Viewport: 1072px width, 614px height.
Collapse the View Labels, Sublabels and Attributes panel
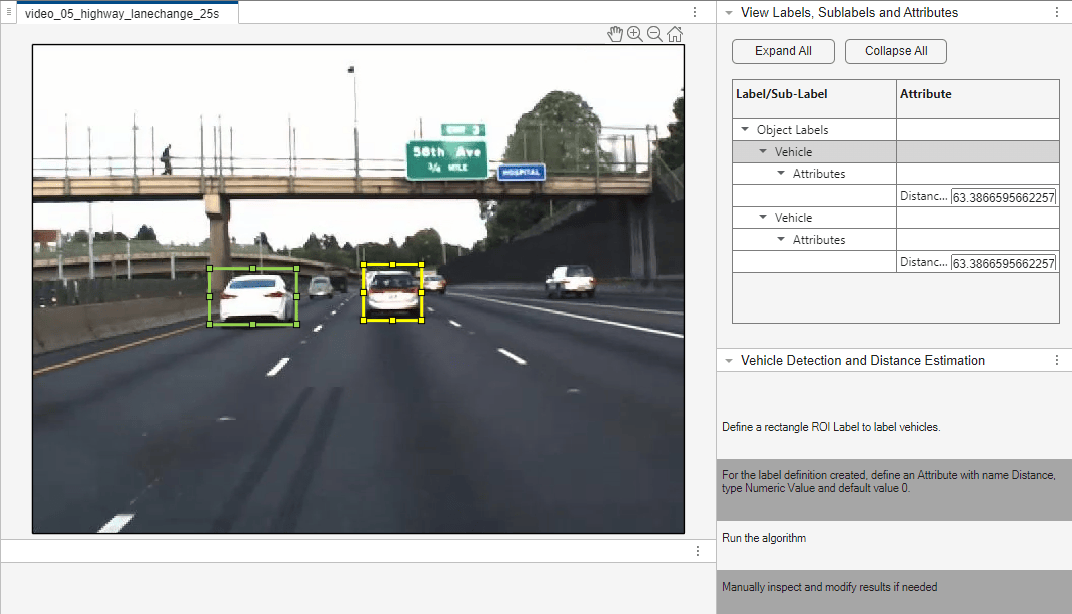pyautogui.click(x=729, y=13)
